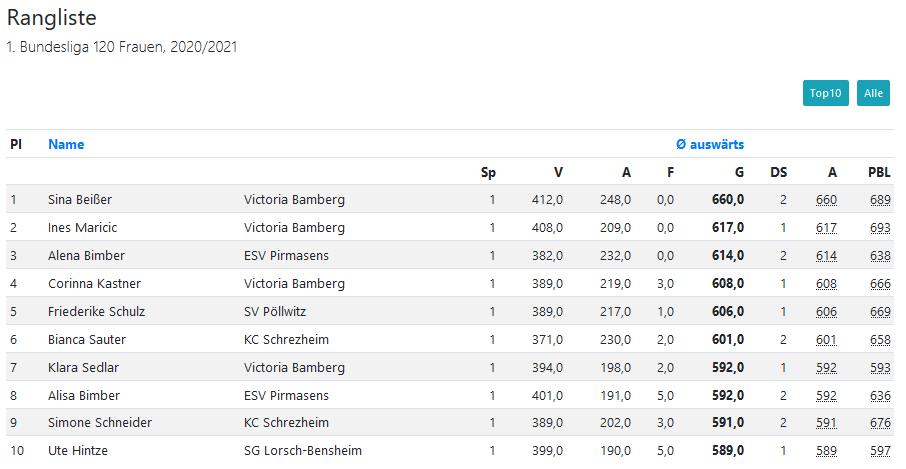Open Sina Beißer's personal best 689
Screen dimensions: 906x469
click(x=880, y=200)
